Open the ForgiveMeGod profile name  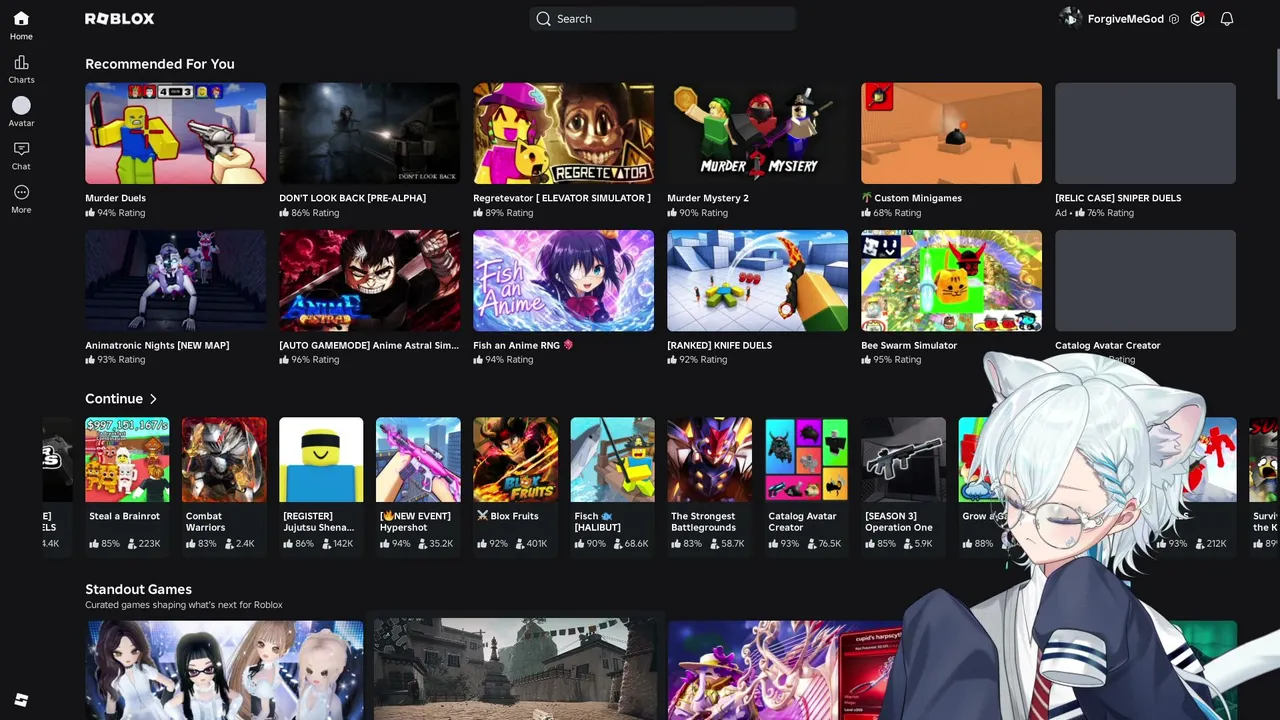1126,19
